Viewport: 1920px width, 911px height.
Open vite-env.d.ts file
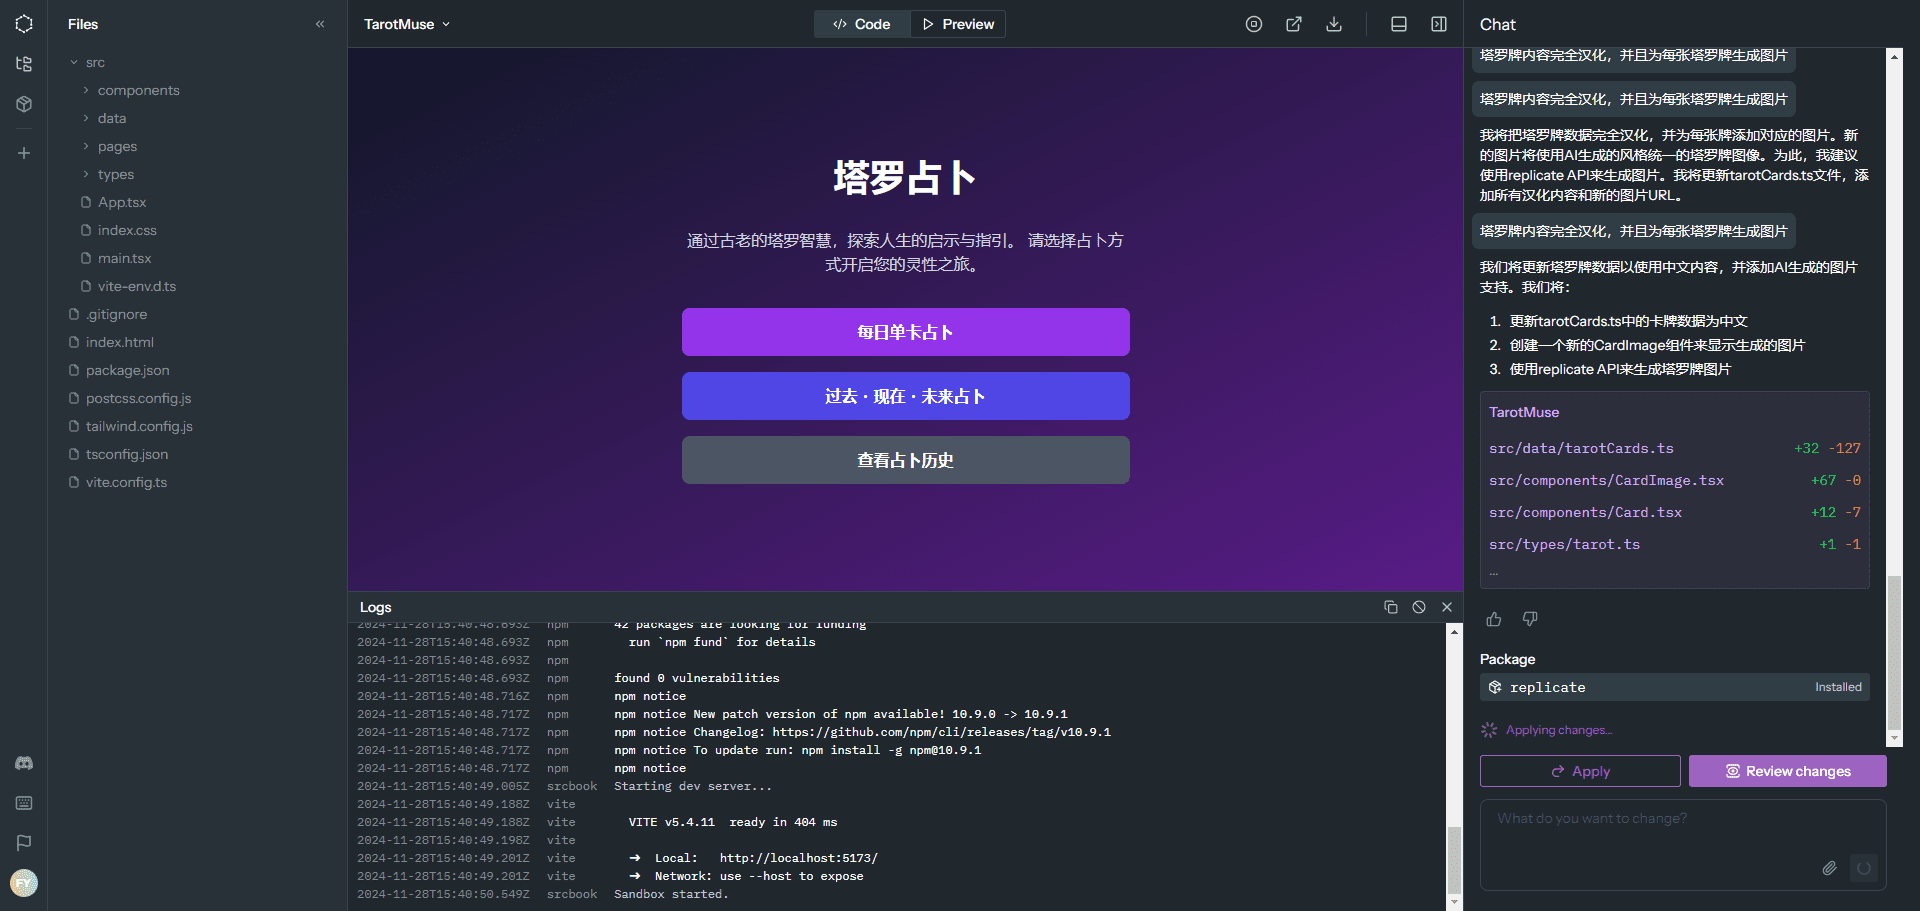(x=136, y=286)
